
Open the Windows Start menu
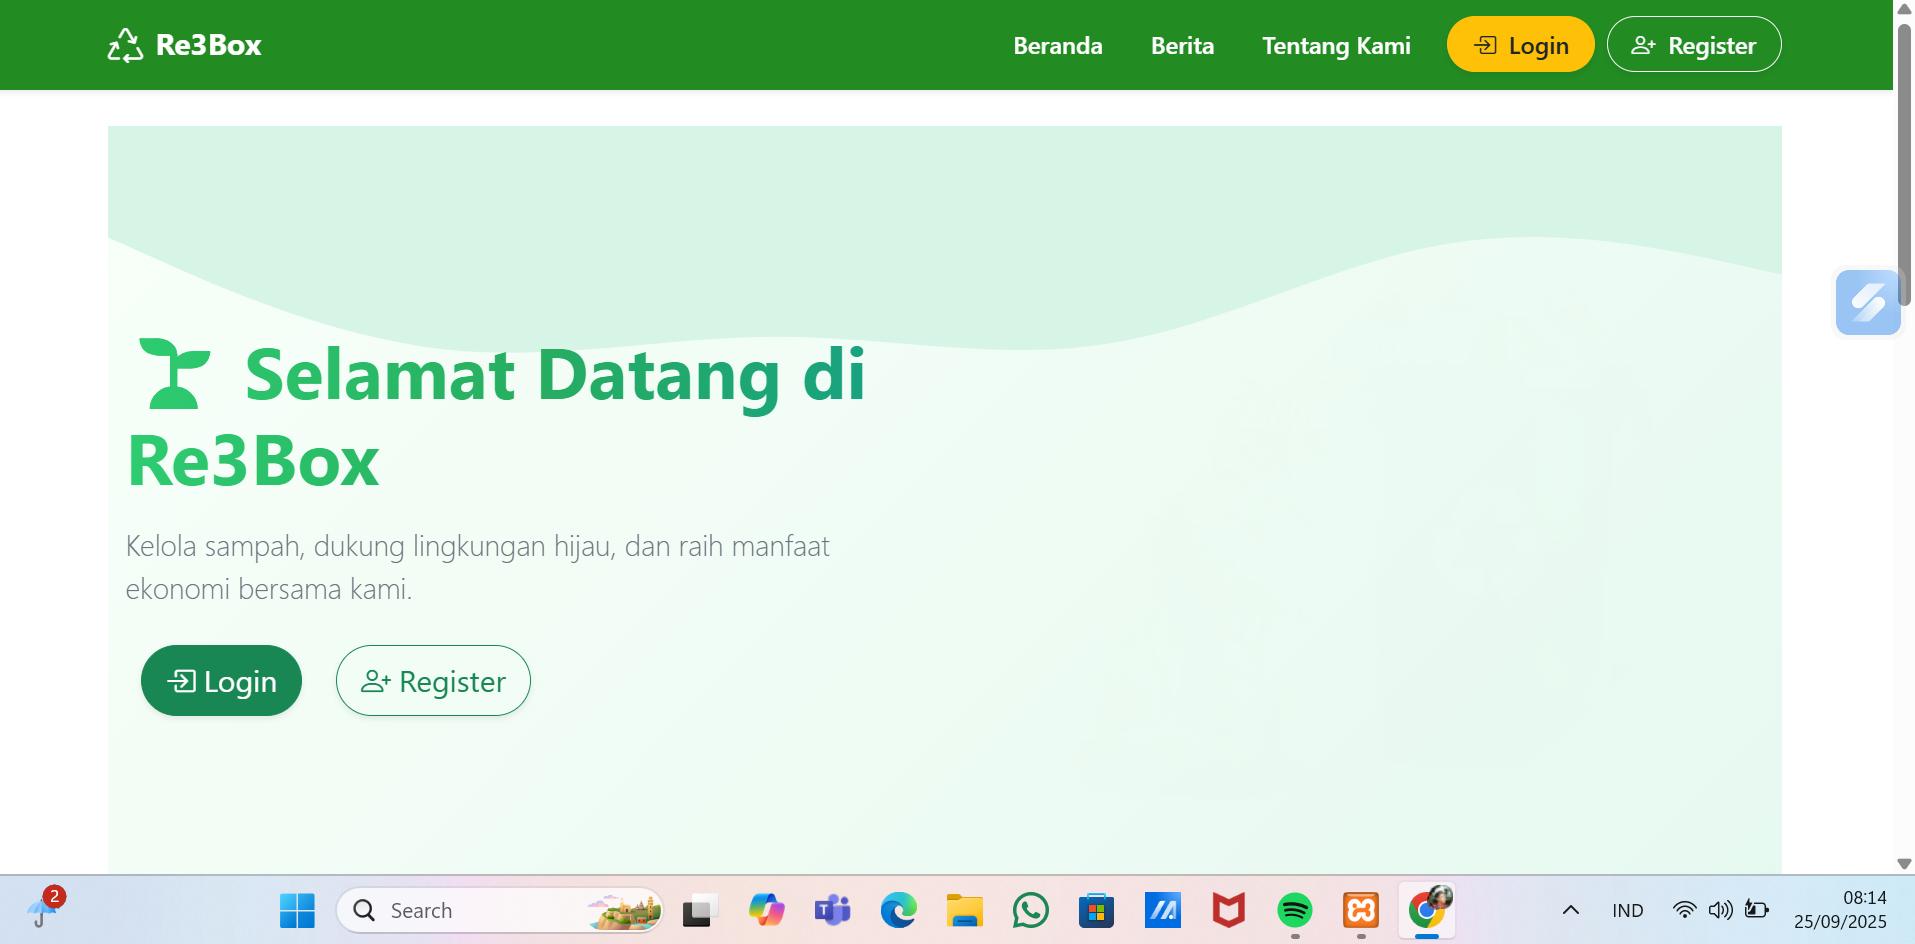click(297, 910)
